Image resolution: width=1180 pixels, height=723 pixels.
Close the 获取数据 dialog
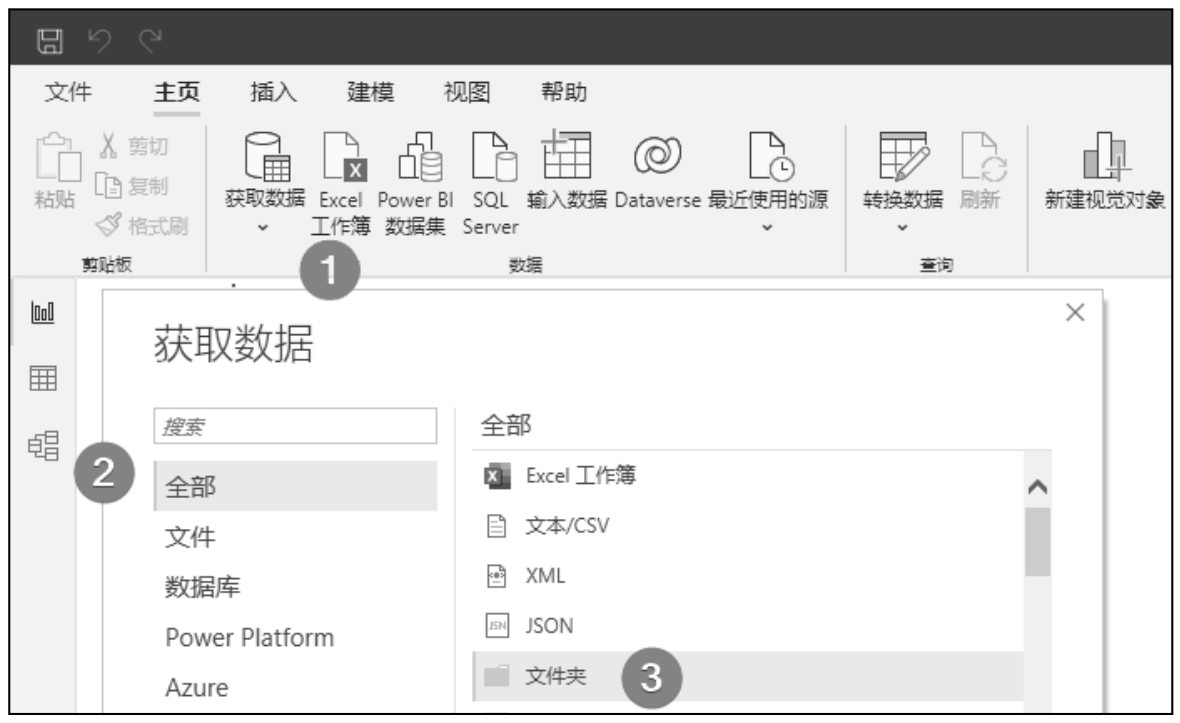(x=1075, y=312)
